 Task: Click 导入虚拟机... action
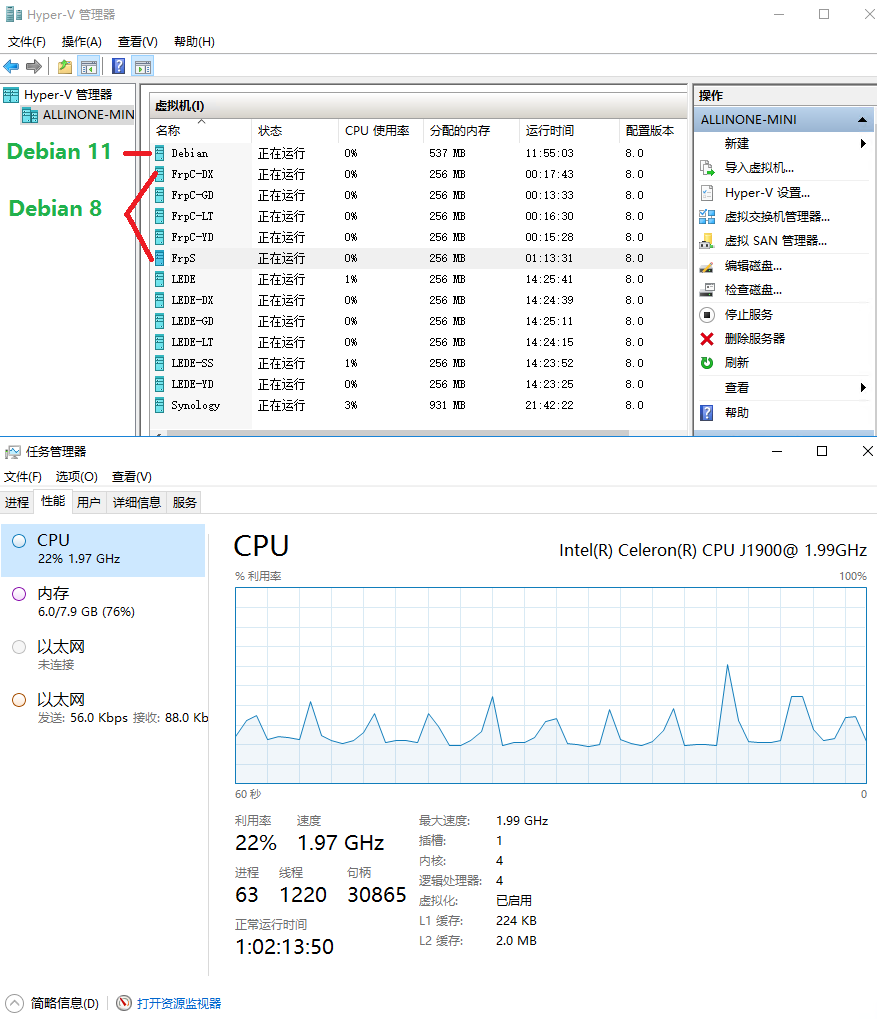[x=759, y=168]
